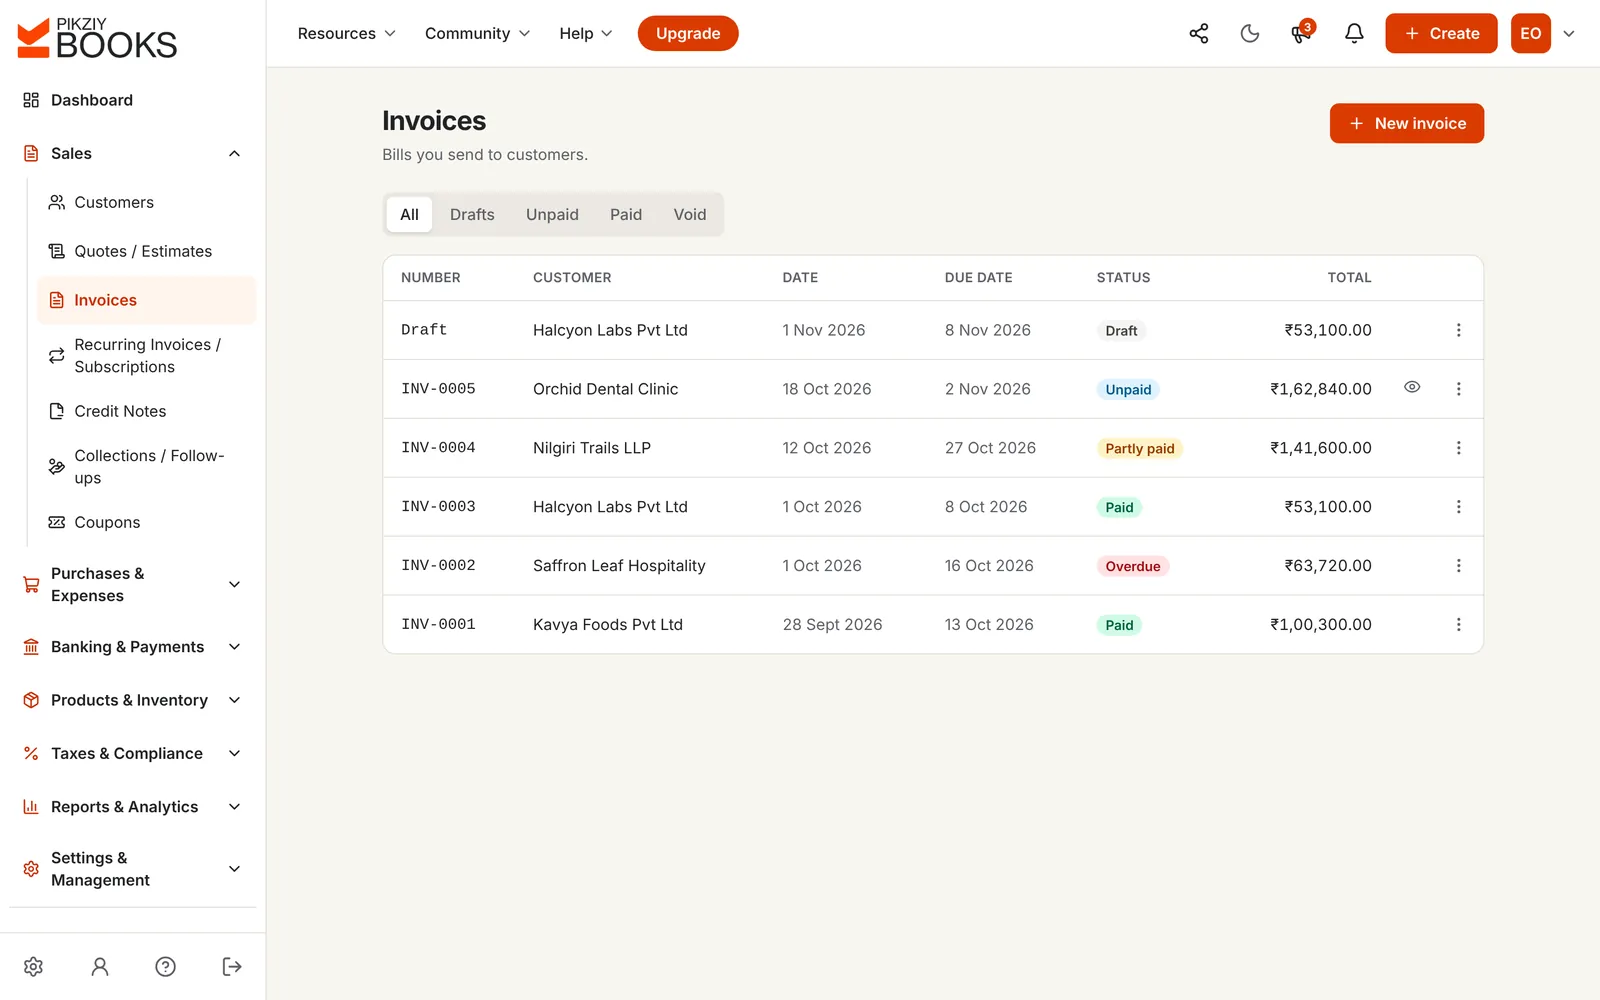Click the profile icon at sidebar bottom
Image resolution: width=1600 pixels, height=1000 pixels.
pos(100,966)
